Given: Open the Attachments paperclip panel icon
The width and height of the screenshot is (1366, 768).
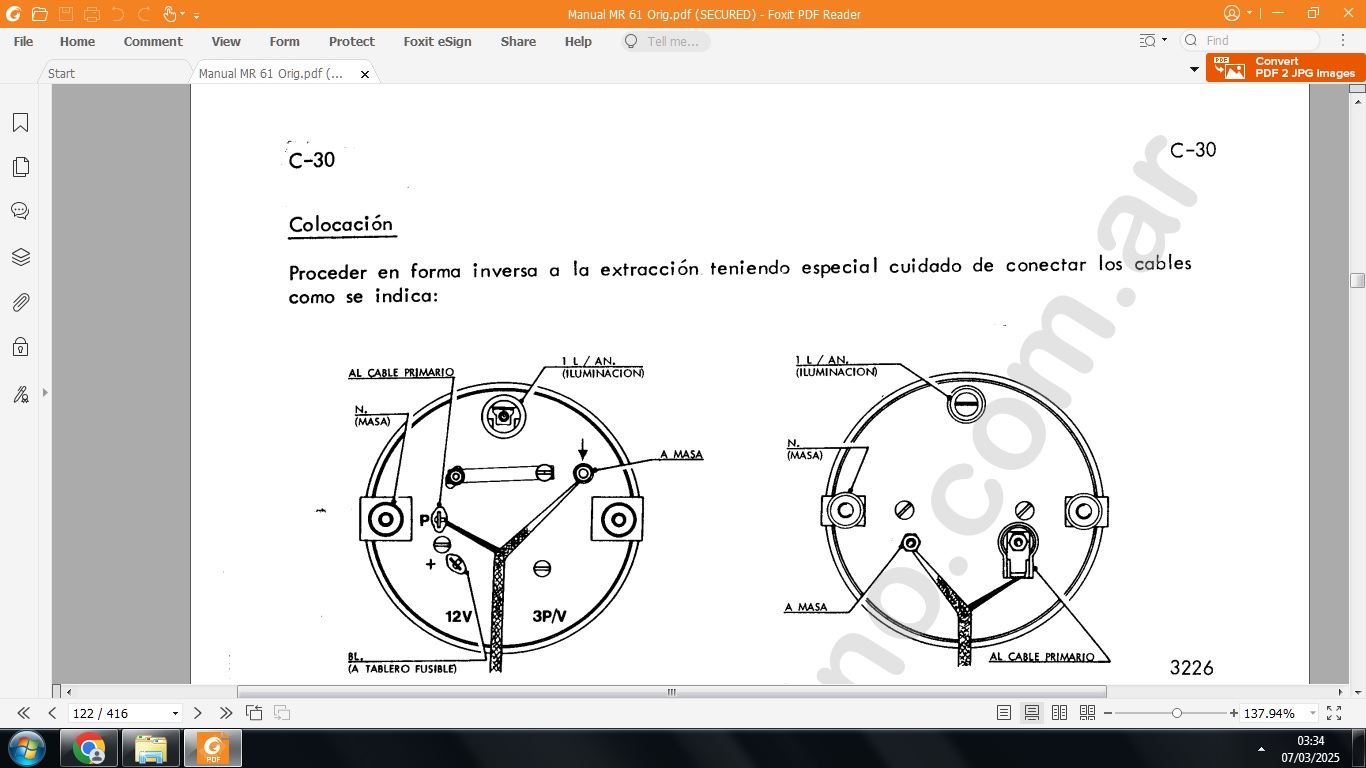Looking at the screenshot, I should (20, 302).
